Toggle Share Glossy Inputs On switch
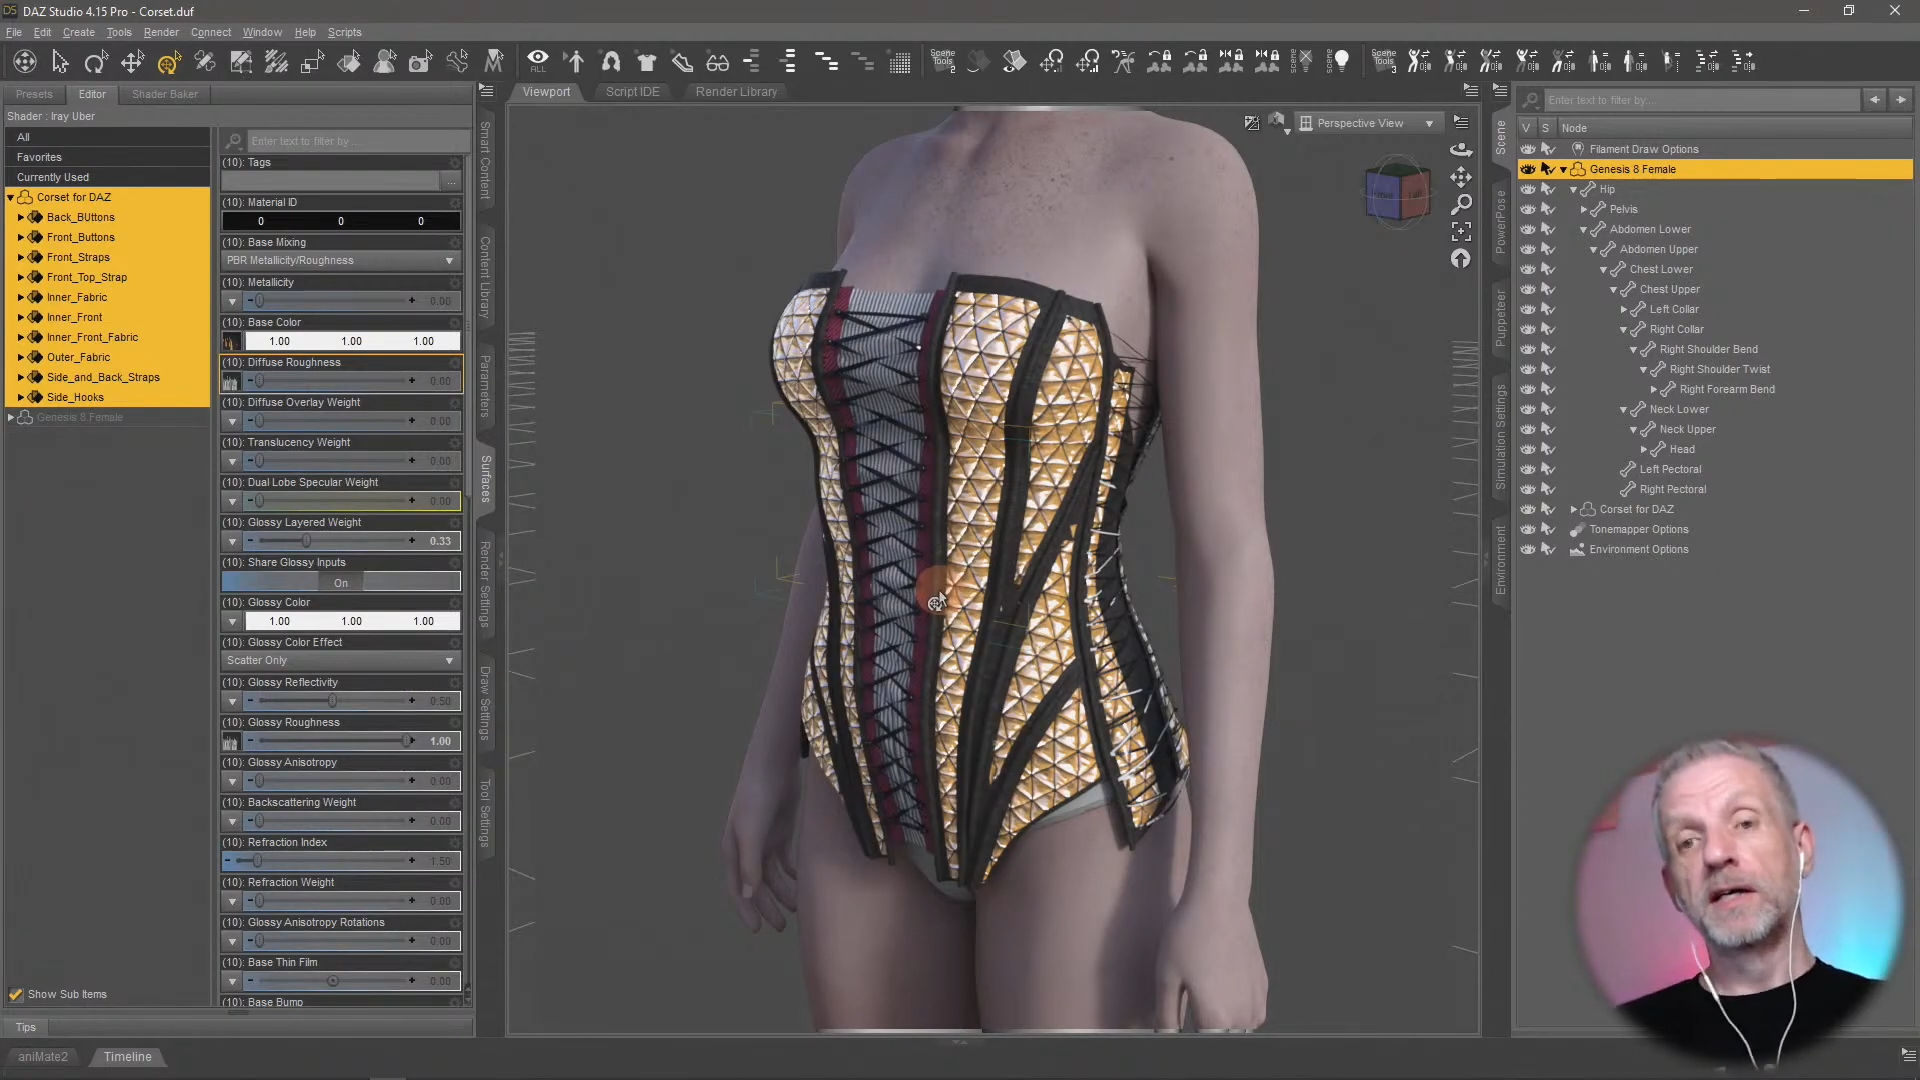The image size is (1920, 1080). (340, 583)
